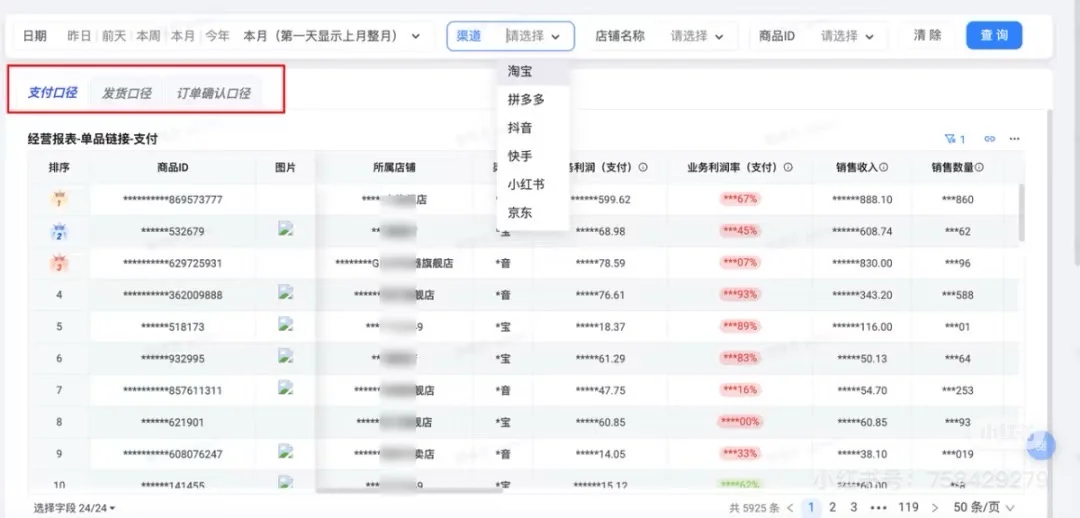This screenshot has width=1080, height=518.
Task: Choose the 本月 date shortcut
Action: [x=183, y=36]
